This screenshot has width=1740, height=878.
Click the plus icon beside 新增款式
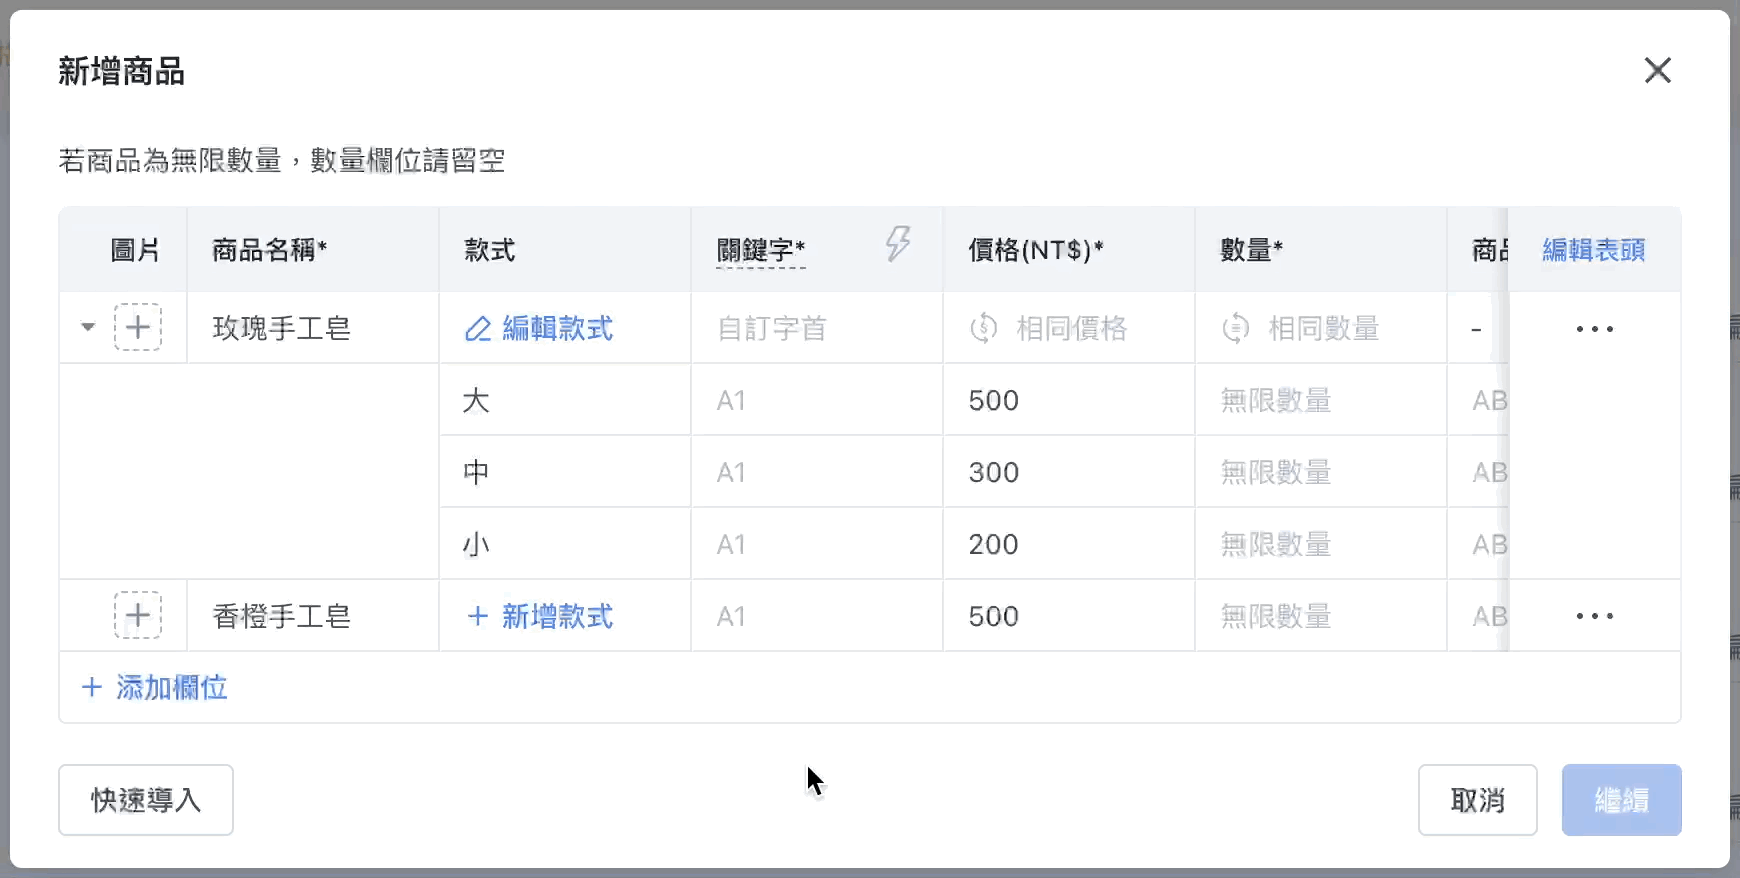pyautogui.click(x=478, y=616)
